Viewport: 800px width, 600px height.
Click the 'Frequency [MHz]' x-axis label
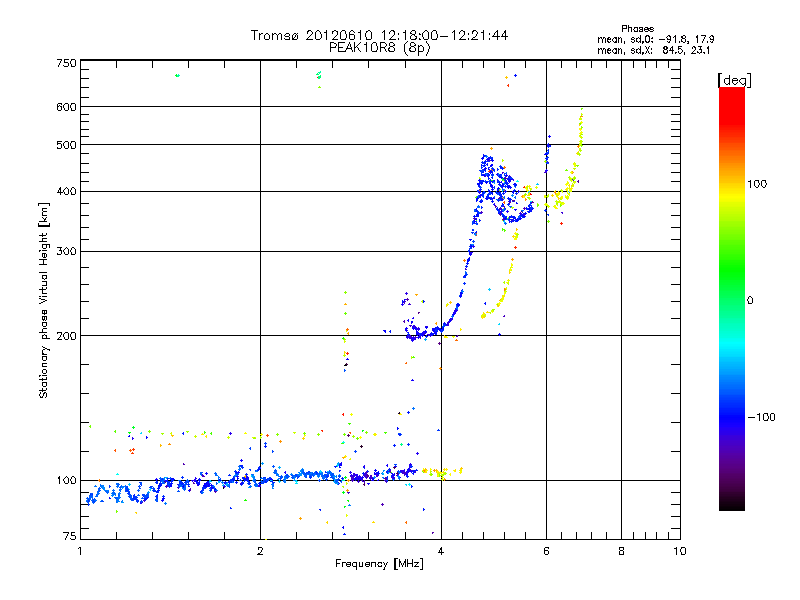coord(379,564)
